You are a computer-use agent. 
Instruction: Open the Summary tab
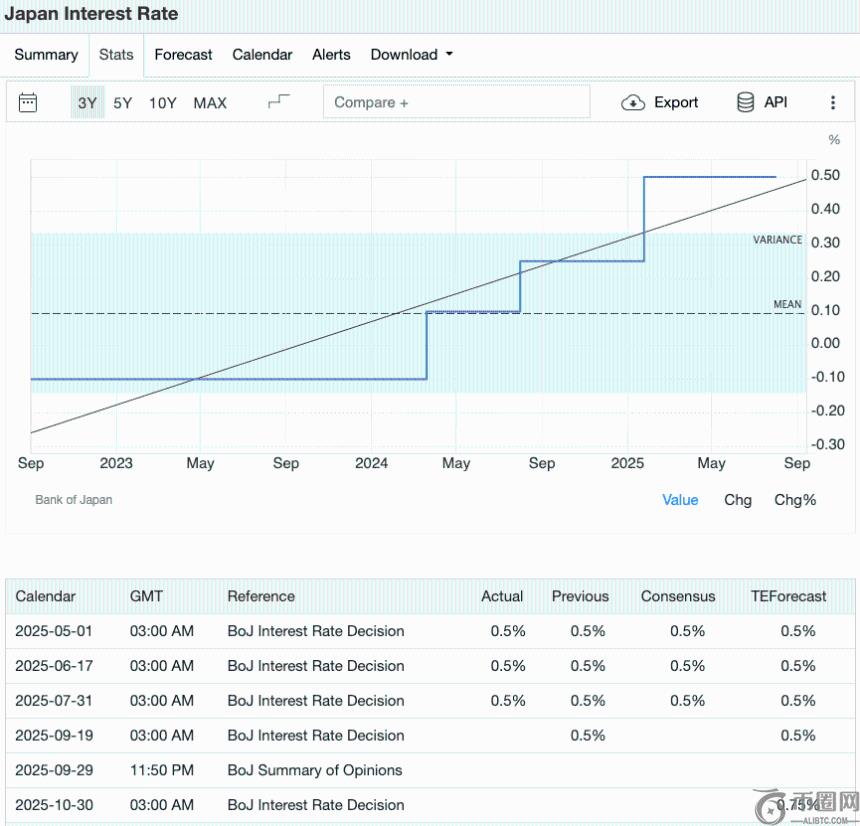coord(46,55)
